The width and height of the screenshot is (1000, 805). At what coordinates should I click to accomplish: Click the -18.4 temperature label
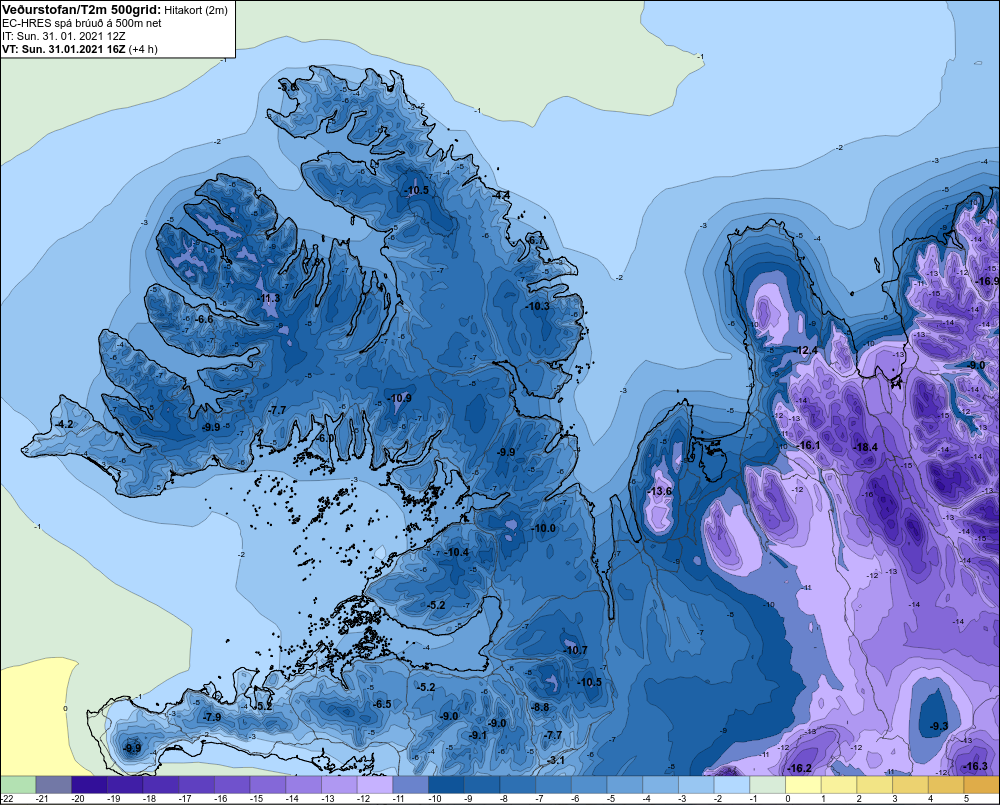click(865, 447)
